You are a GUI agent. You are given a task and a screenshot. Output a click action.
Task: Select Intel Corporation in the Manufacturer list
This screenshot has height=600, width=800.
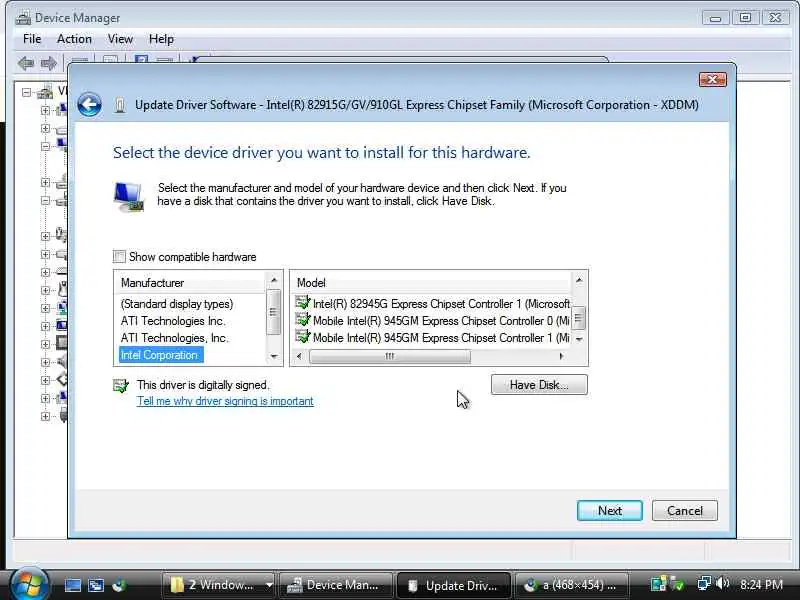[x=161, y=355]
